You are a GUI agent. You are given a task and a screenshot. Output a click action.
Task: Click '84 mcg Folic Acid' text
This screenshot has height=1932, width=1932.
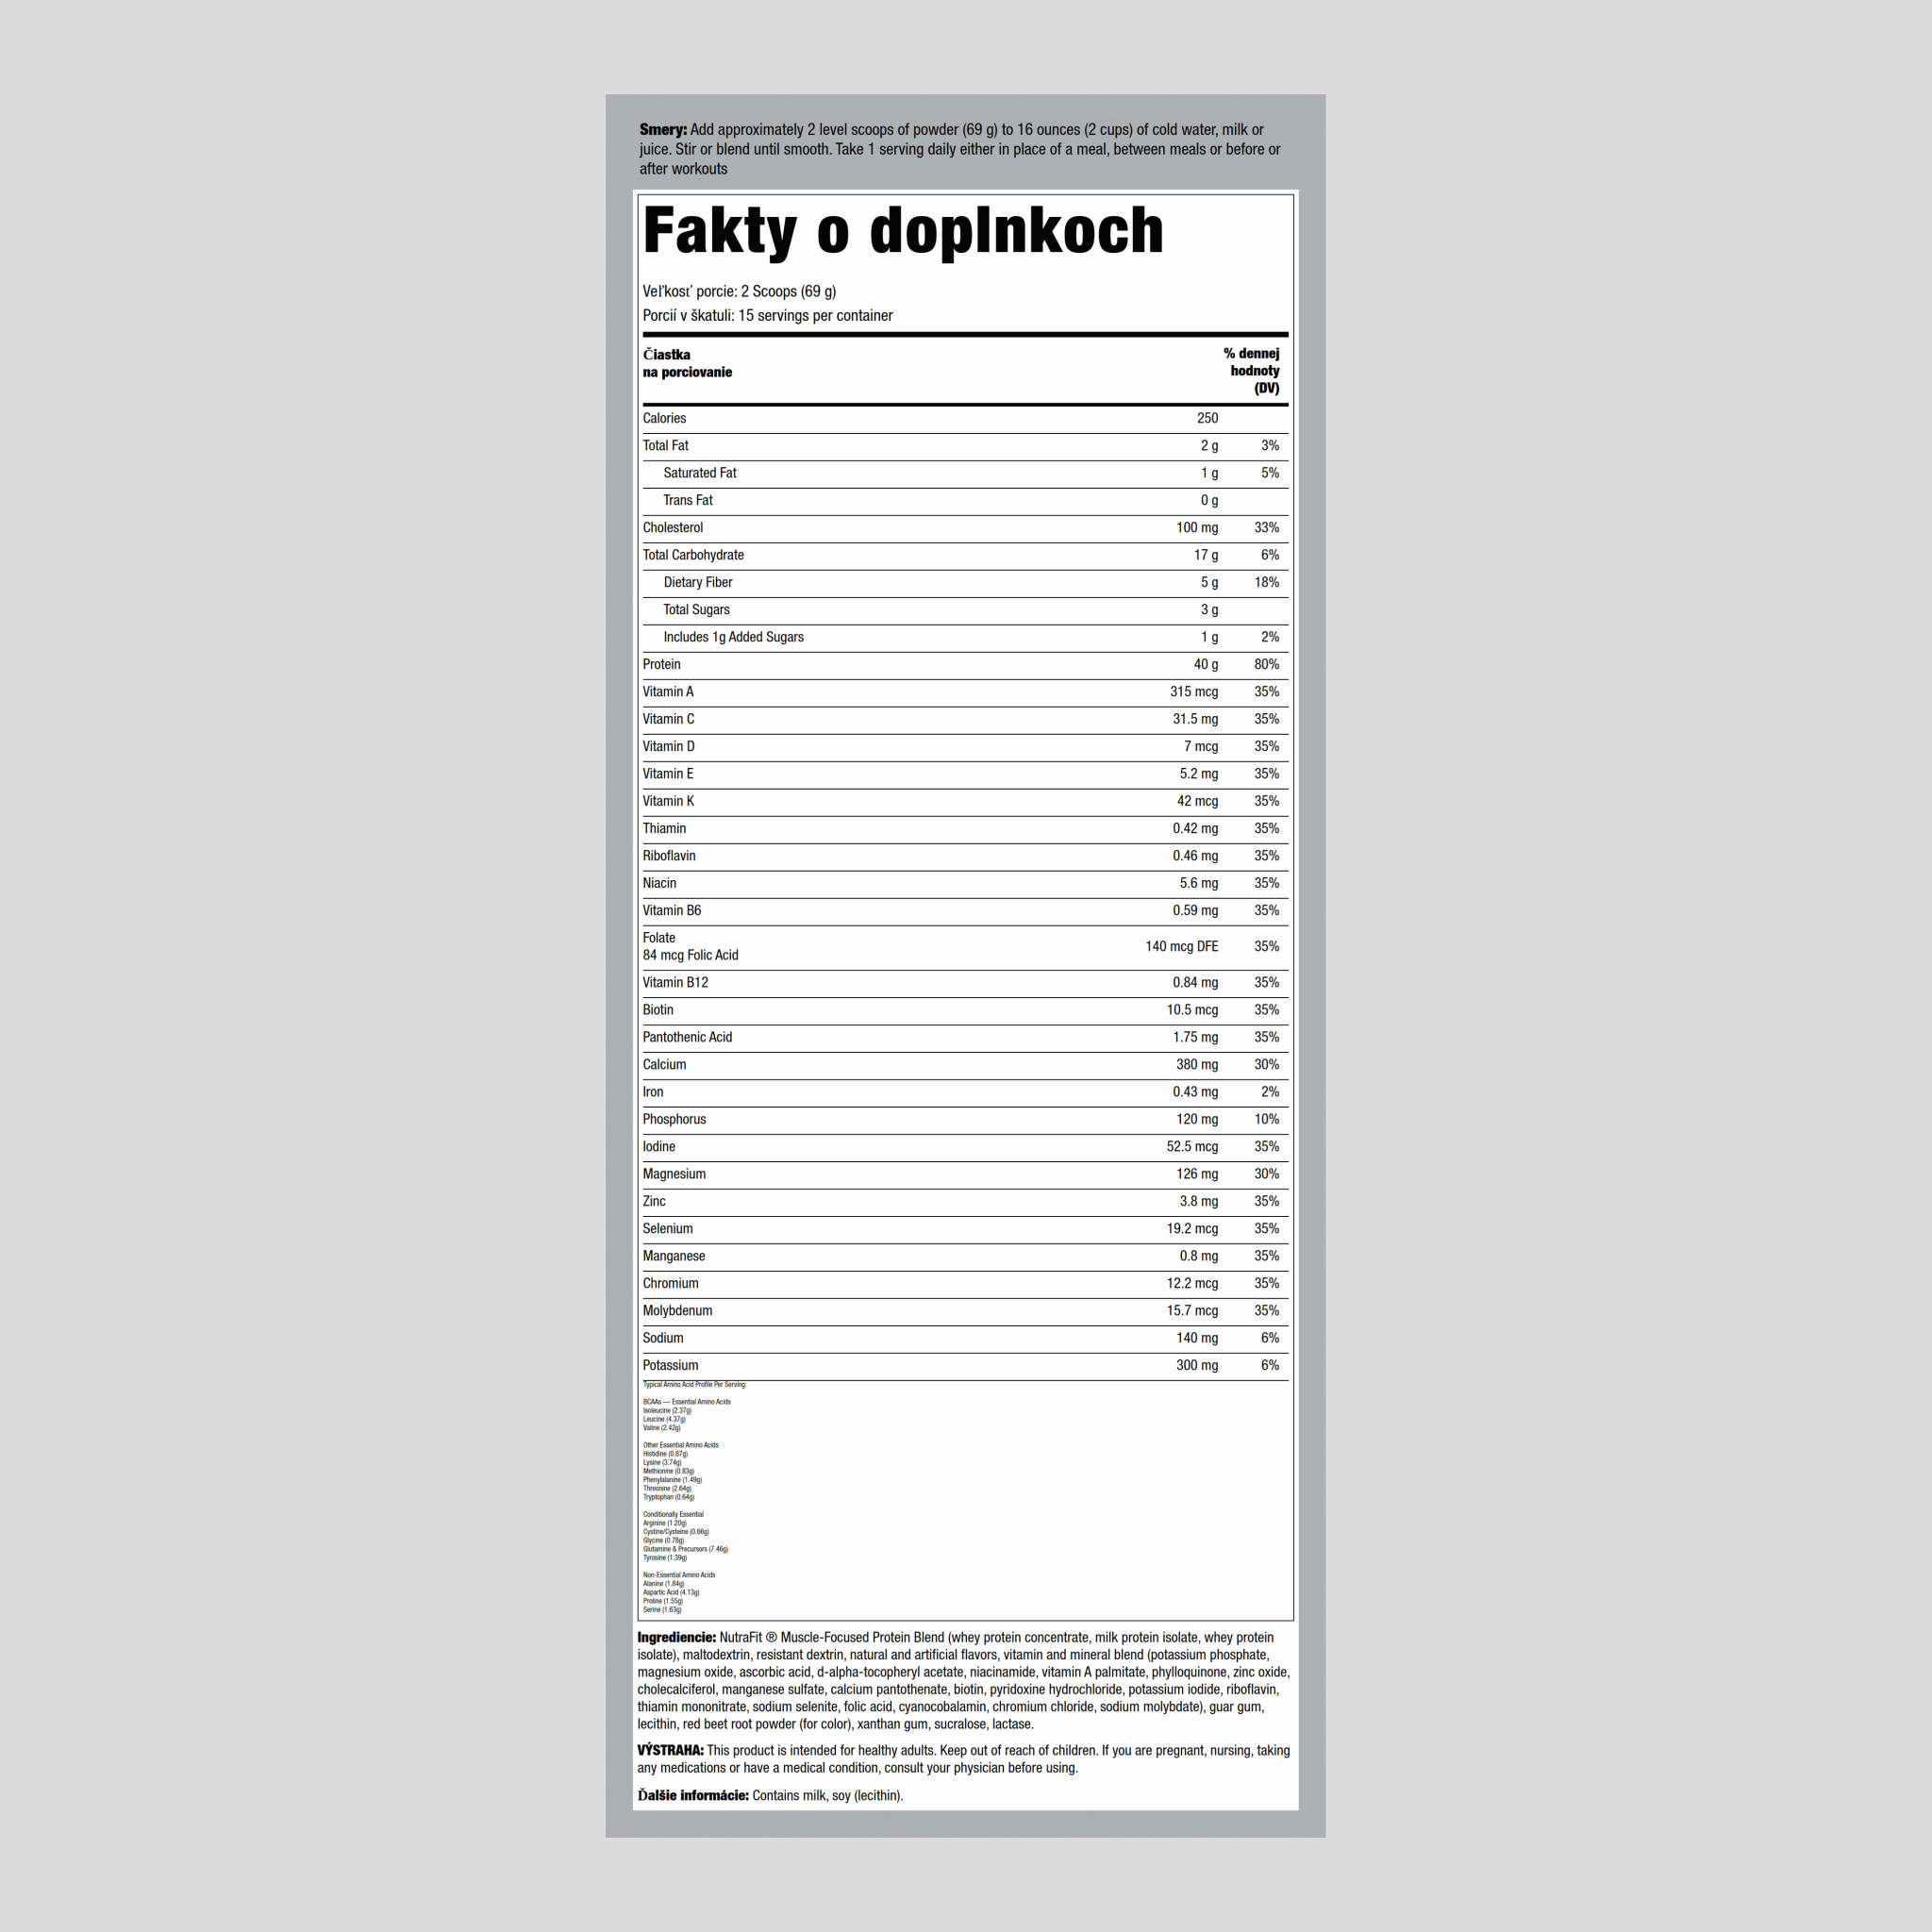pyautogui.click(x=690, y=955)
